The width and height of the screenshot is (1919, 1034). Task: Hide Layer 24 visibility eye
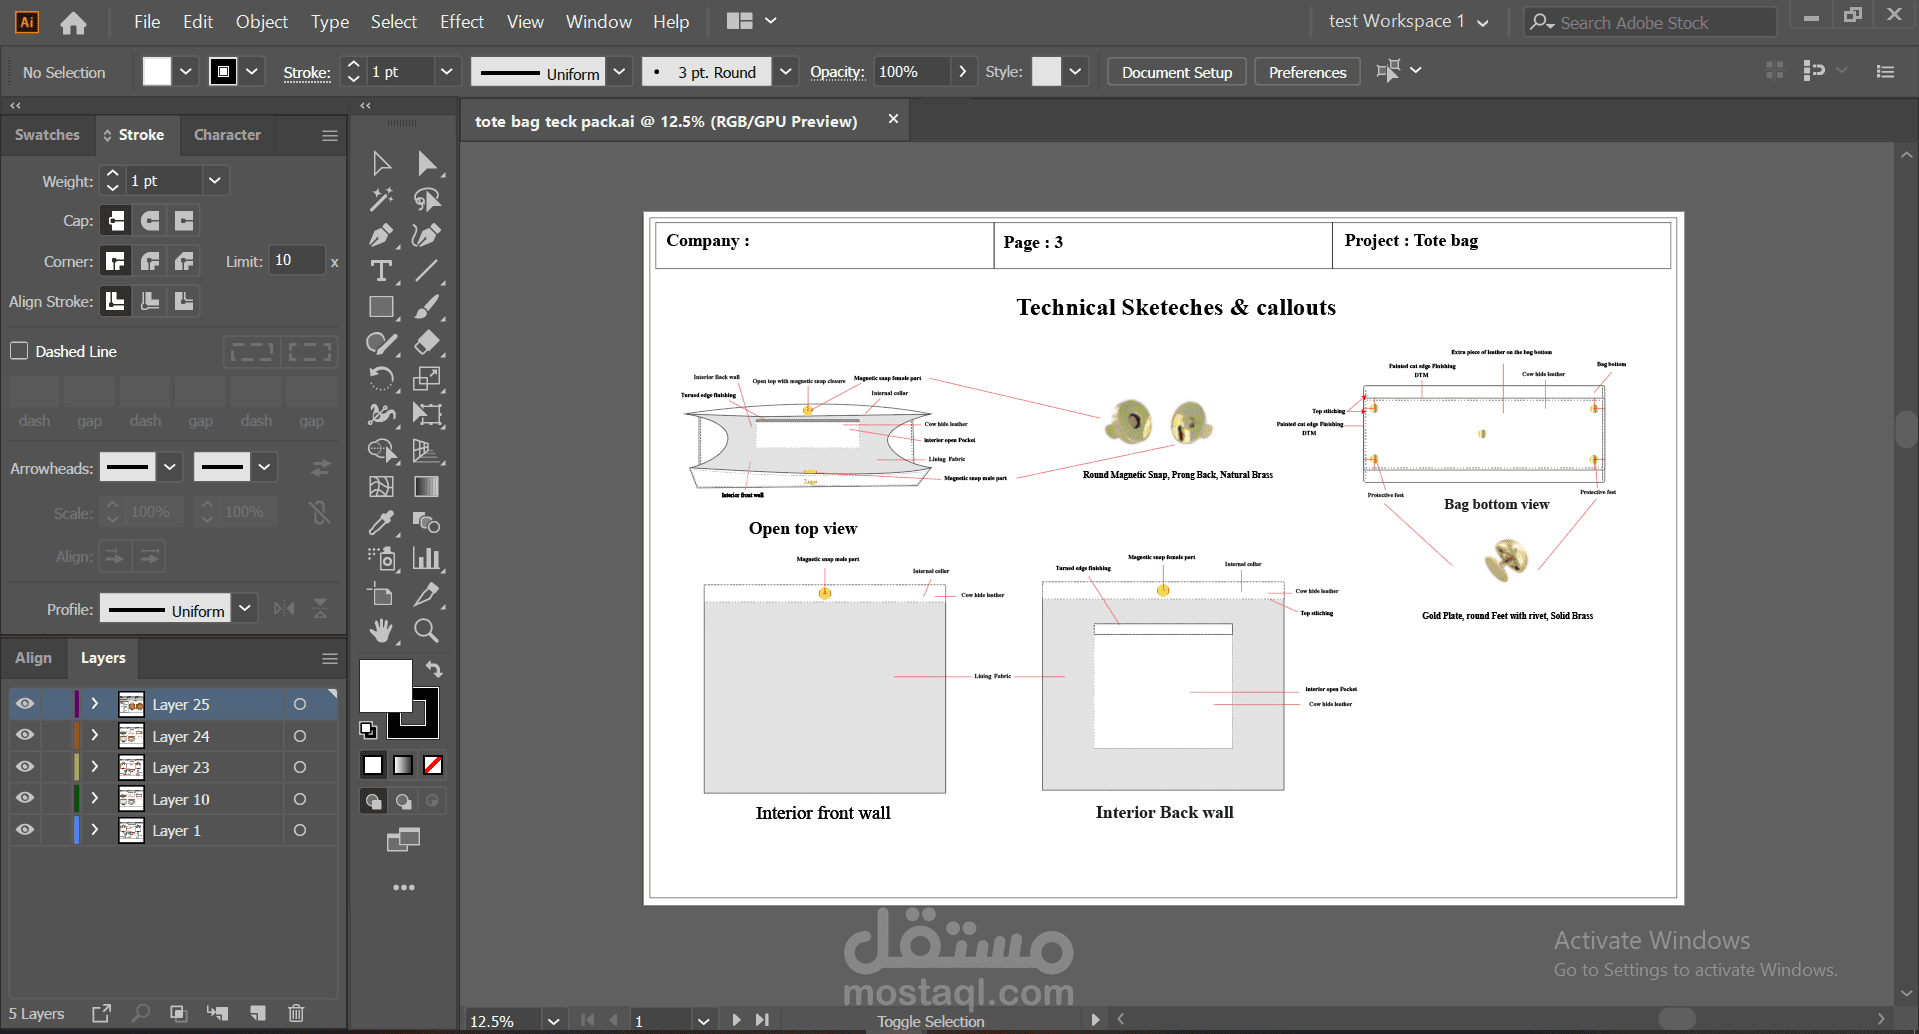click(x=25, y=735)
